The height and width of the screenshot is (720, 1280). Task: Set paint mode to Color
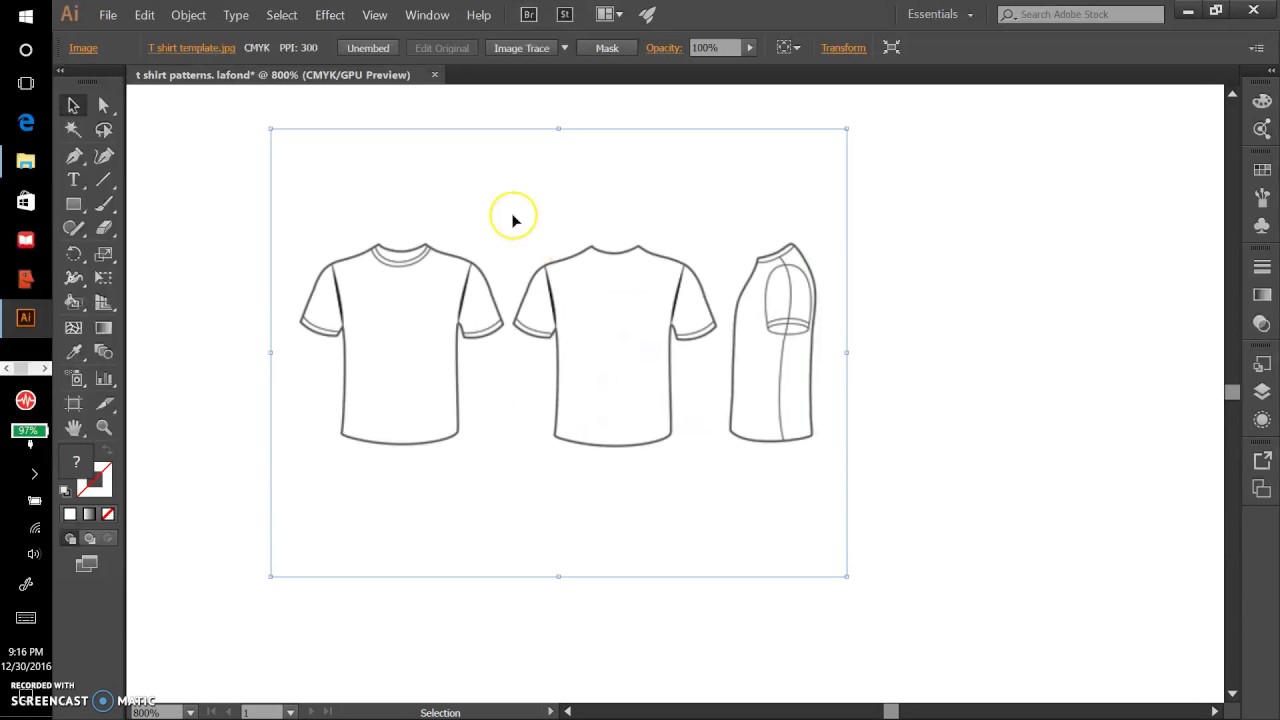coord(69,514)
